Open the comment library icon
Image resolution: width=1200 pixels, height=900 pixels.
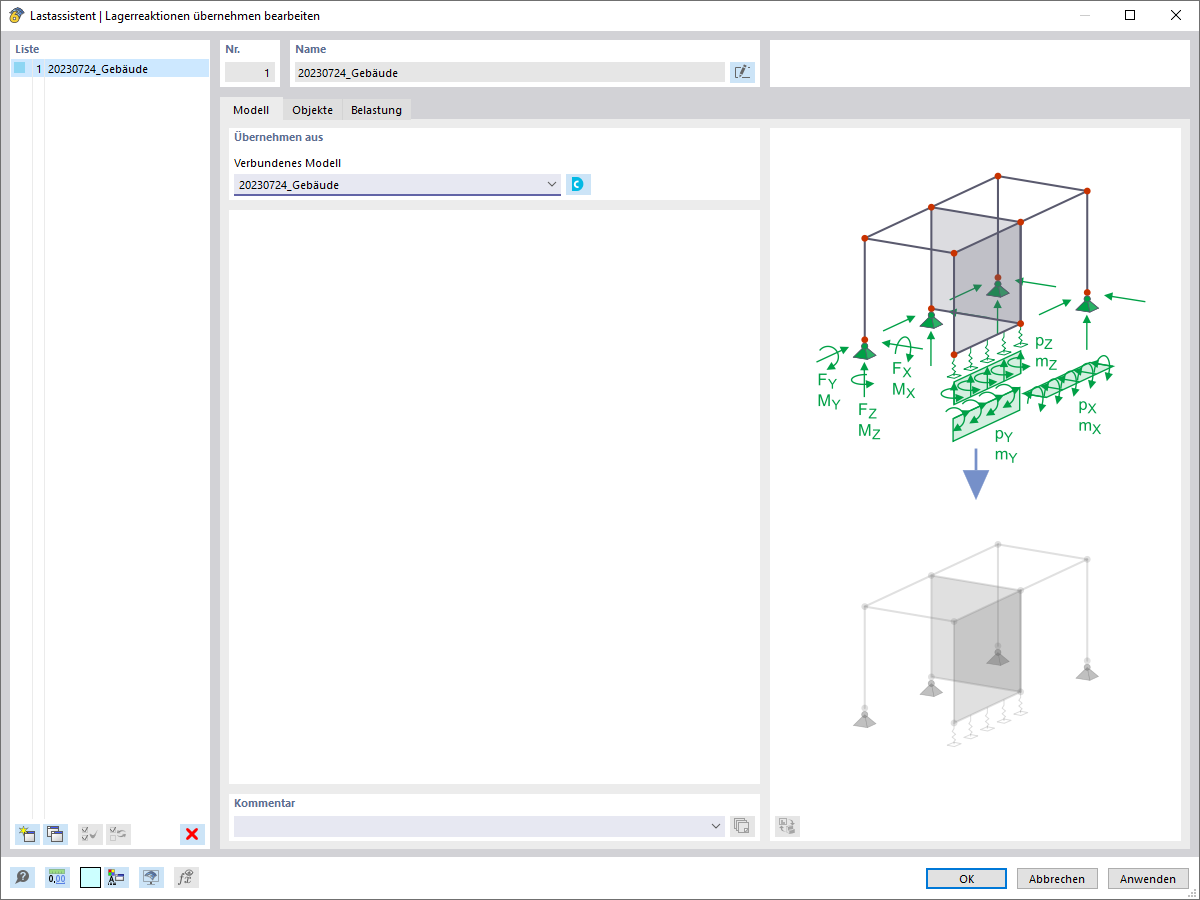tap(742, 826)
